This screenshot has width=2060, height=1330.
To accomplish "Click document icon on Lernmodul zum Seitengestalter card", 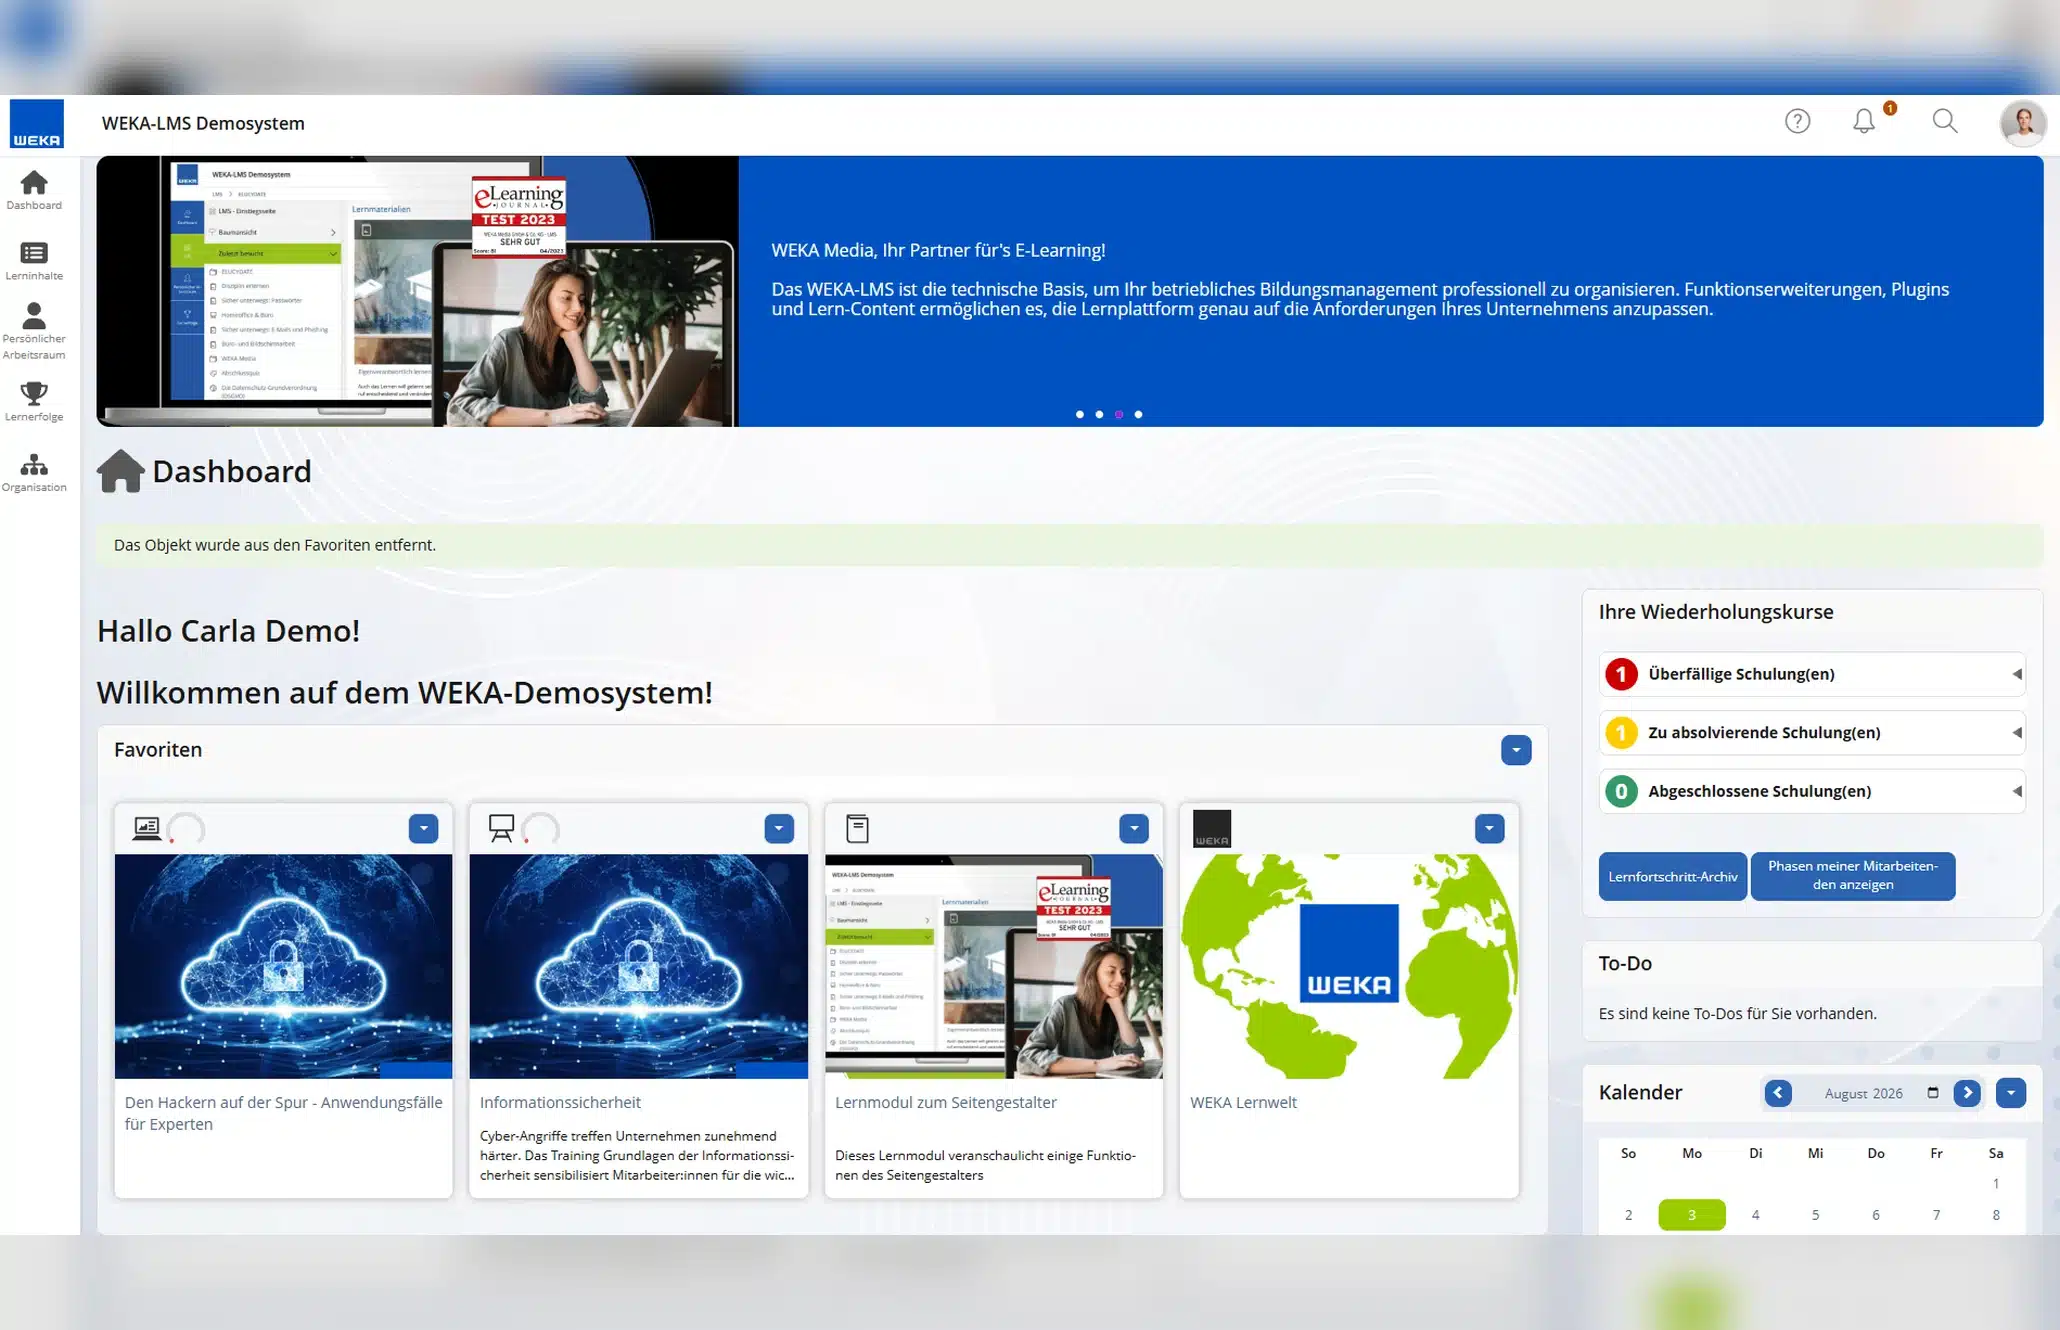I will coord(857,828).
